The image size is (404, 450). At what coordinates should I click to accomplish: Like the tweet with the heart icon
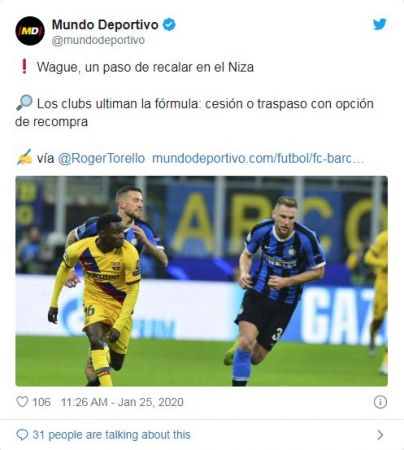point(22,402)
